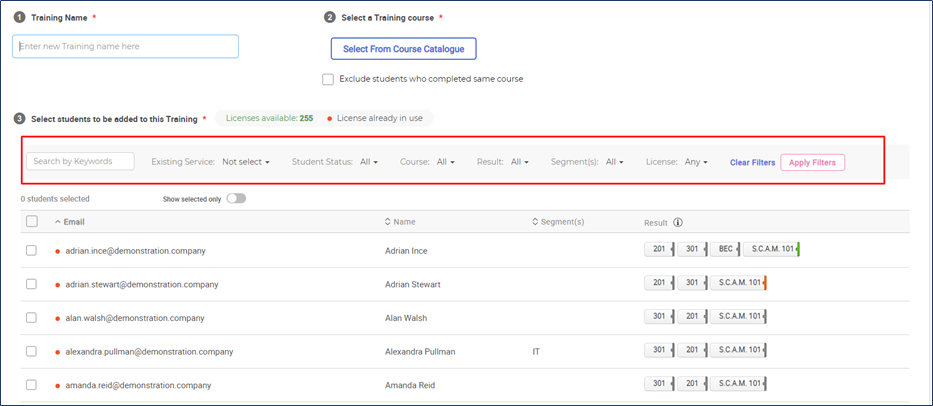Open the Existing Service dropdown
This screenshot has height=406, width=933.
[246, 162]
